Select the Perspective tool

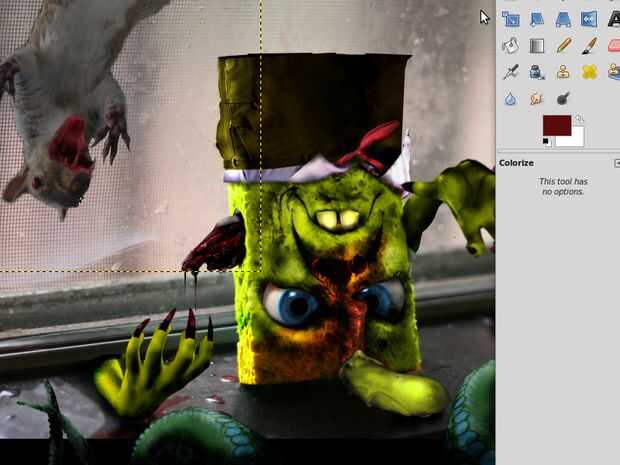point(563,19)
